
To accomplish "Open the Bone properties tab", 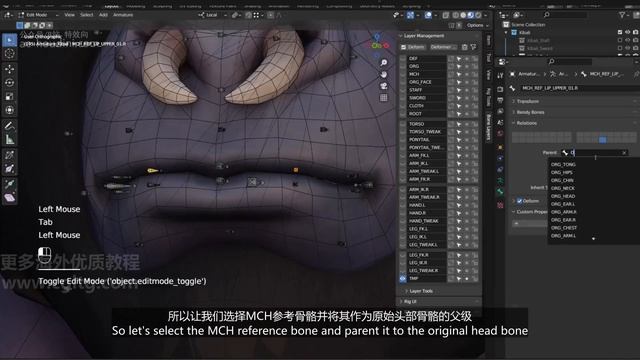I will coord(500,192).
